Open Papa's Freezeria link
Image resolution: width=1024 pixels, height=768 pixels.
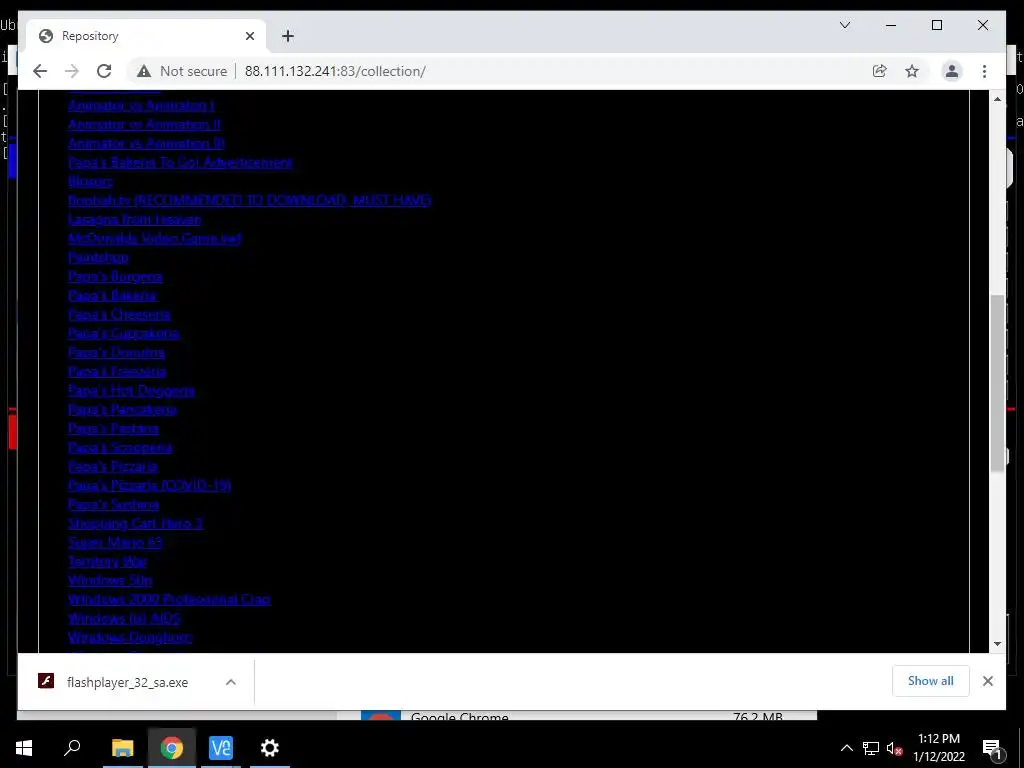pos(118,371)
